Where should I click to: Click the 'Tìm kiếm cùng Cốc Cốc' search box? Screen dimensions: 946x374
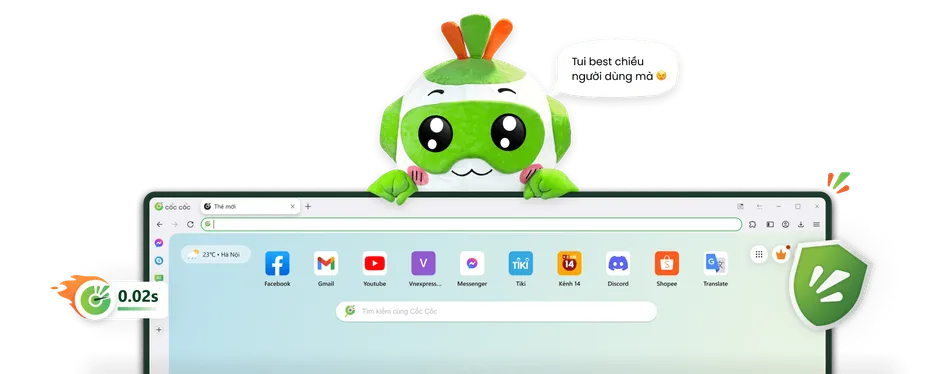click(496, 311)
